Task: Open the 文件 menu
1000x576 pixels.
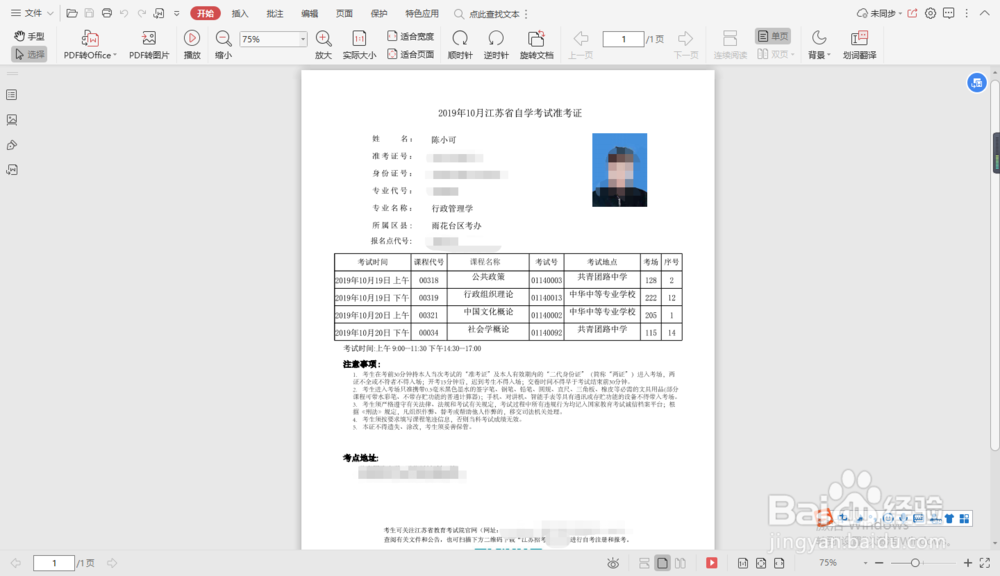Action: pyautogui.click(x=32, y=13)
